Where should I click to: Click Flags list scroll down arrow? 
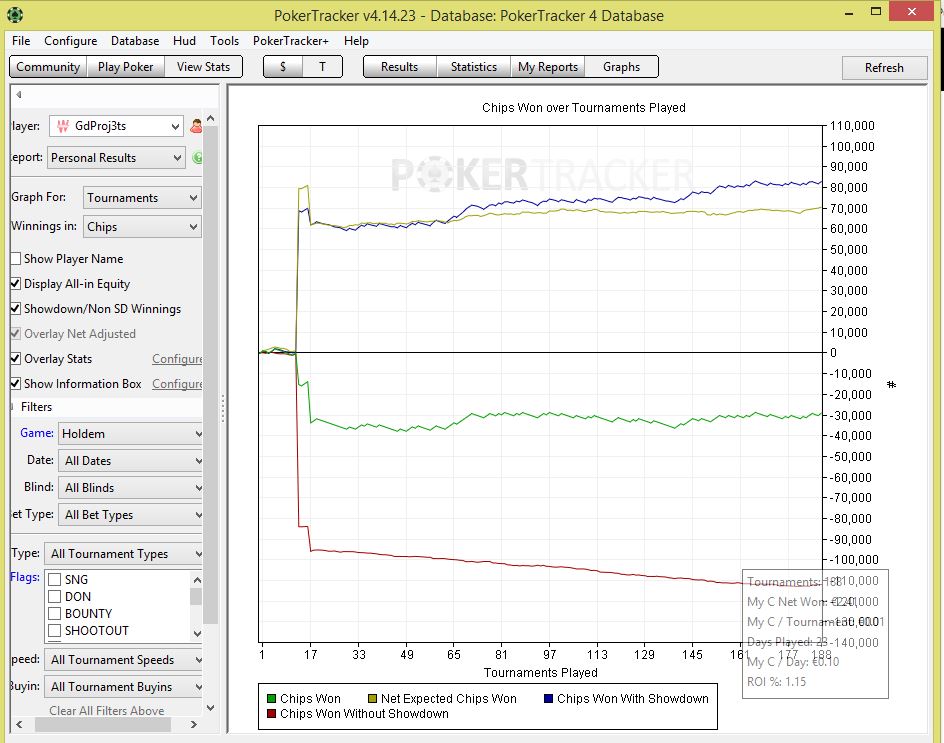(x=196, y=633)
